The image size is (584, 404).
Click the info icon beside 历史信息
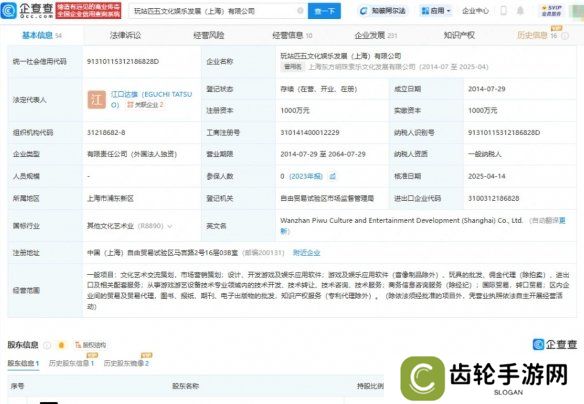pyautogui.click(x=565, y=36)
